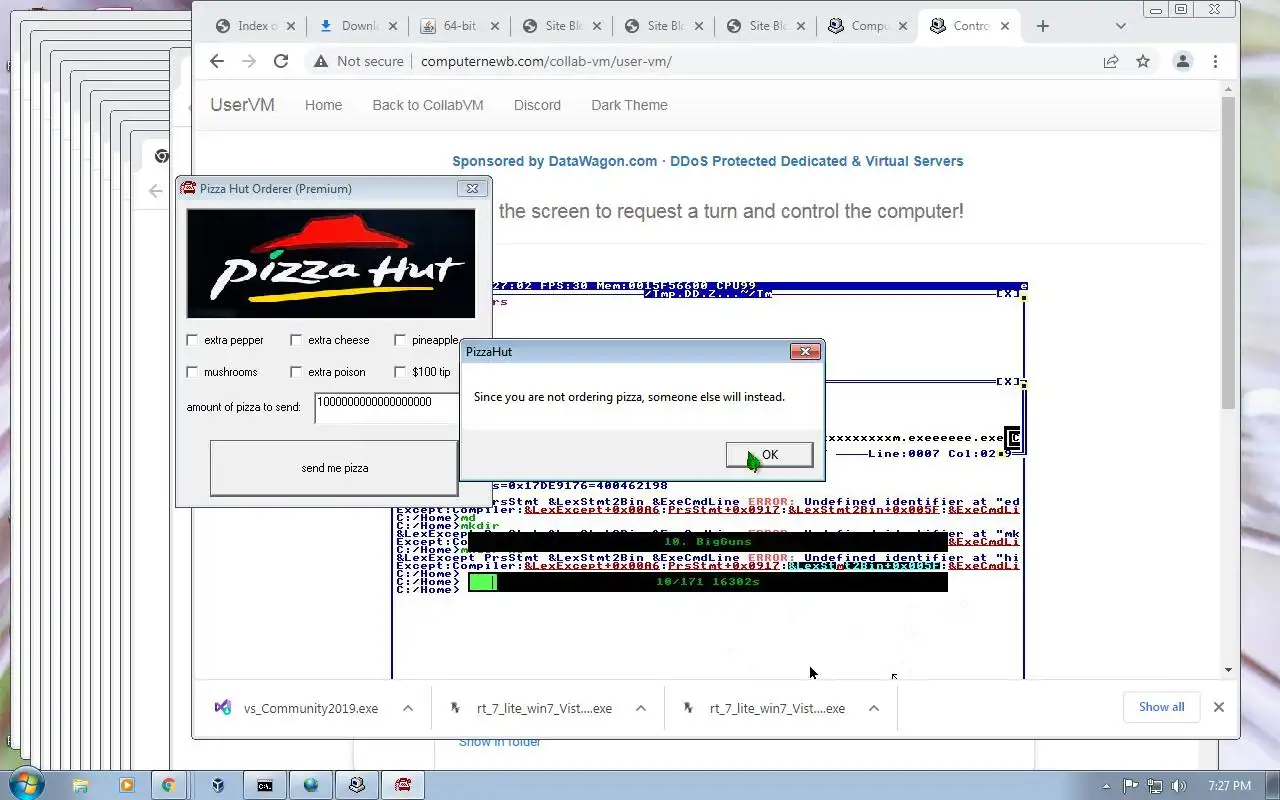The image size is (1280, 800).
Task: Reload the page with the refresh icon
Action: [281, 61]
